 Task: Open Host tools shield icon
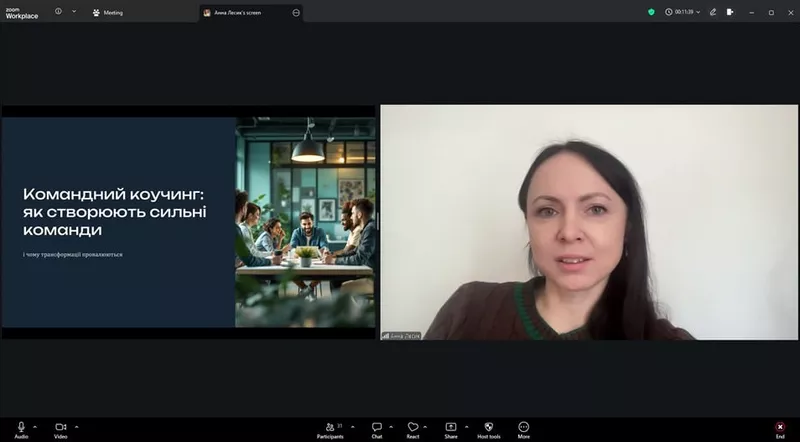pyautogui.click(x=488, y=427)
